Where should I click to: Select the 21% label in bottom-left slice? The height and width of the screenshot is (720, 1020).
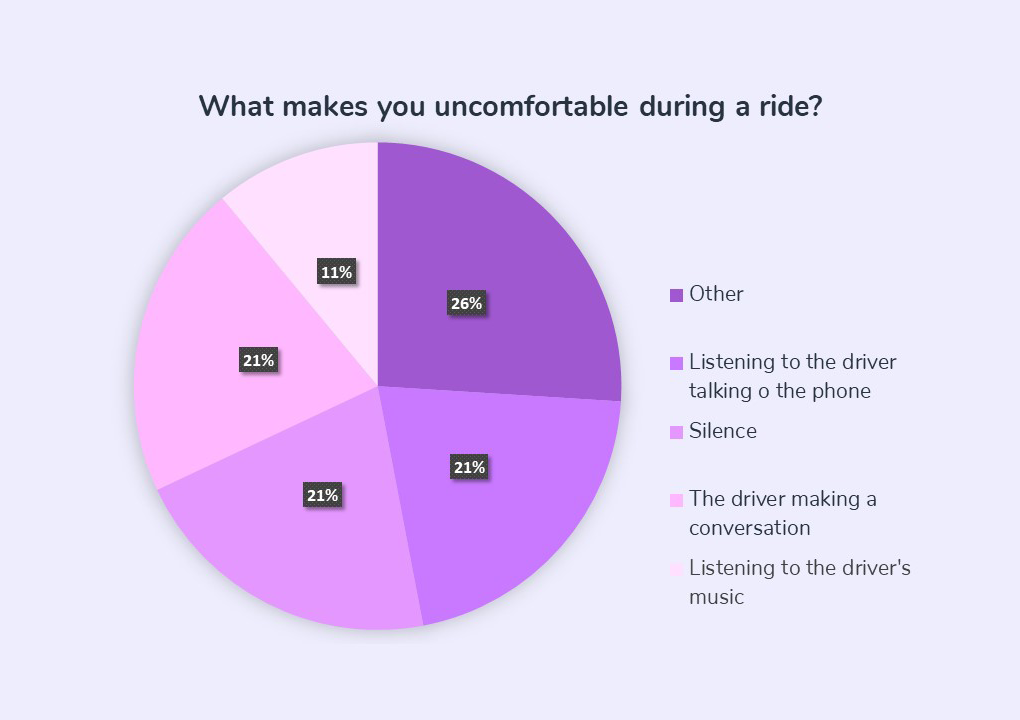coord(323,496)
